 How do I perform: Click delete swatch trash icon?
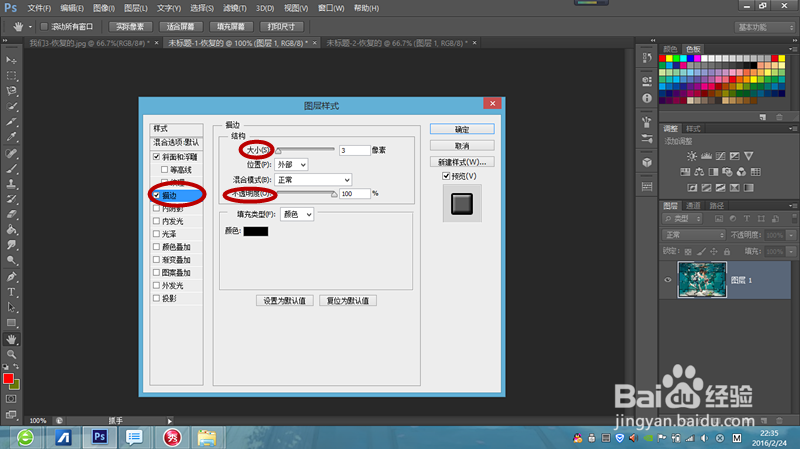(x=779, y=117)
